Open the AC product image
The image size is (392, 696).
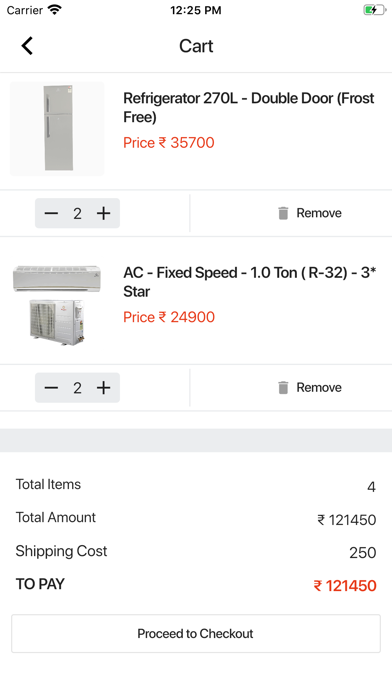(x=57, y=305)
